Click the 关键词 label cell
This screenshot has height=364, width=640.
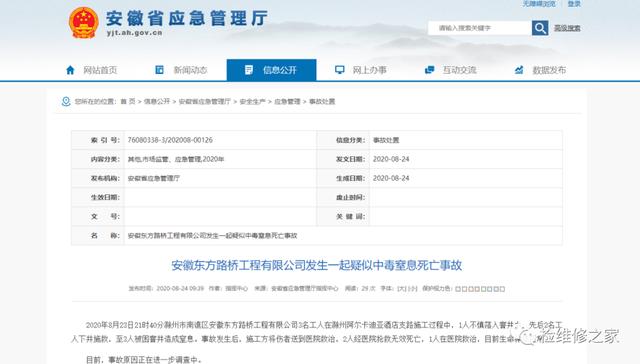pos(343,217)
